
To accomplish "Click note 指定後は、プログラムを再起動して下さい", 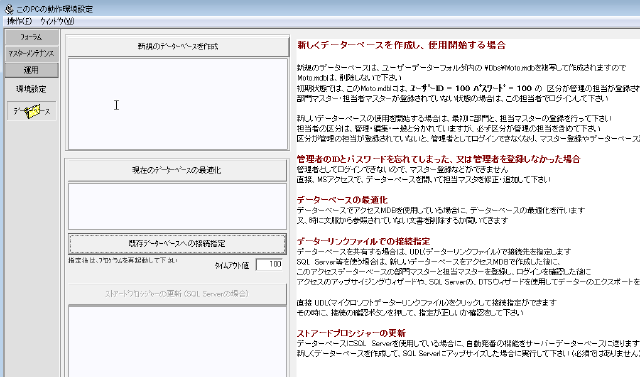I will (x=123, y=260).
